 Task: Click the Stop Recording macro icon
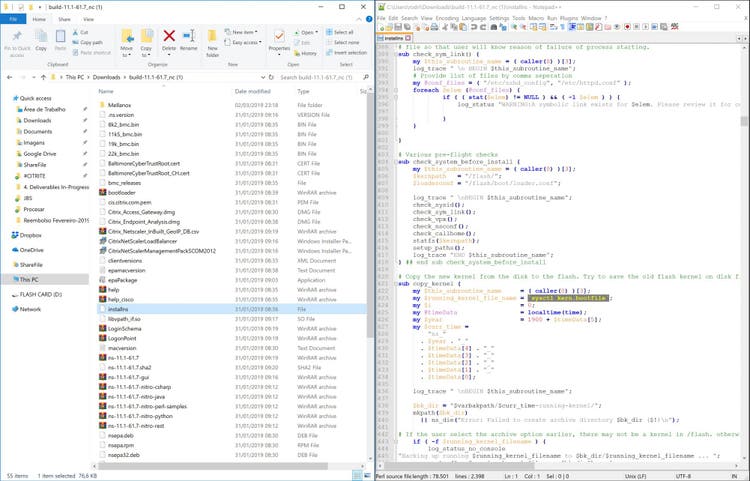coord(637,27)
